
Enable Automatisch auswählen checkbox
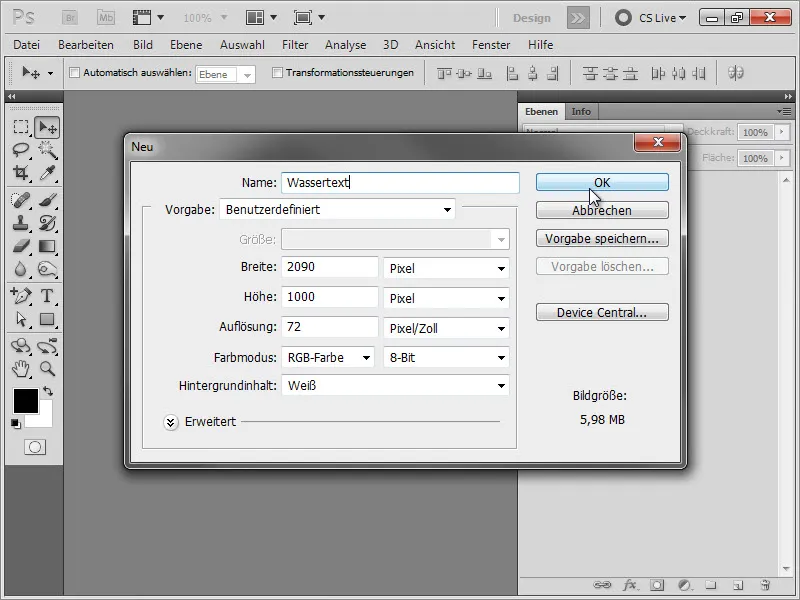pyautogui.click(x=74, y=72)
